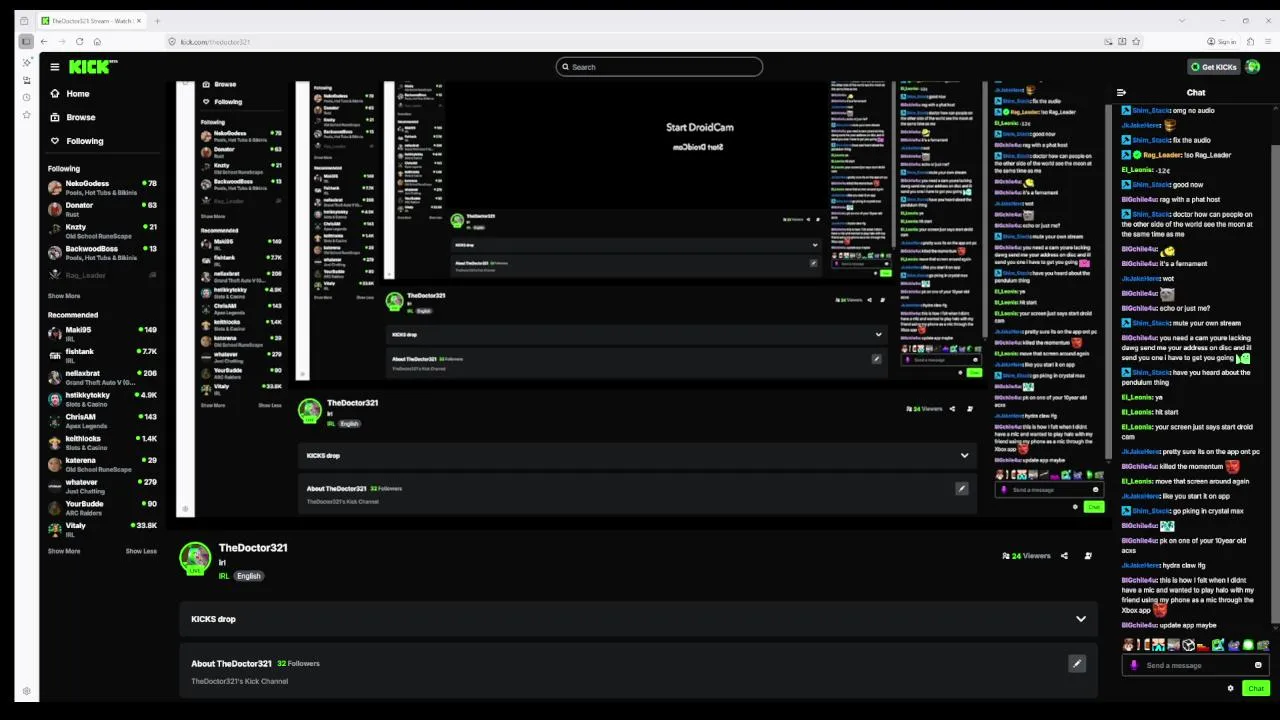Open NekoGodess channel in Following list
Image resolution: width=1280 pixels, height=720 pixels.
(x=103, y=187)
